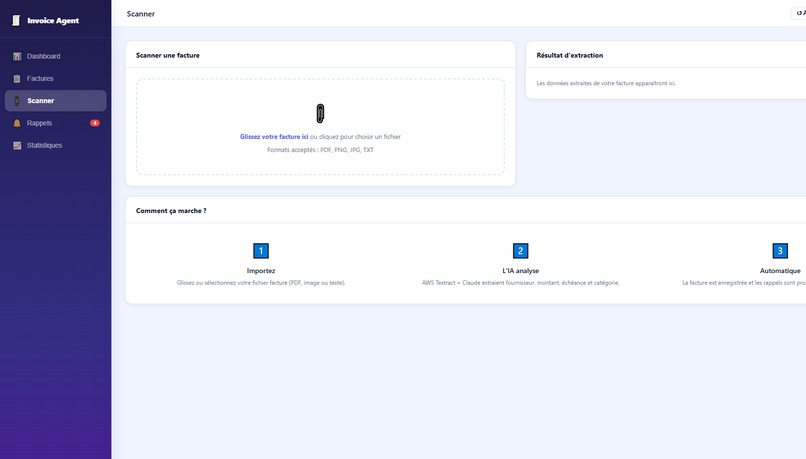Select the Scanner menu entry
Viewport: 806px width, 459px height.
coord(56,101)
